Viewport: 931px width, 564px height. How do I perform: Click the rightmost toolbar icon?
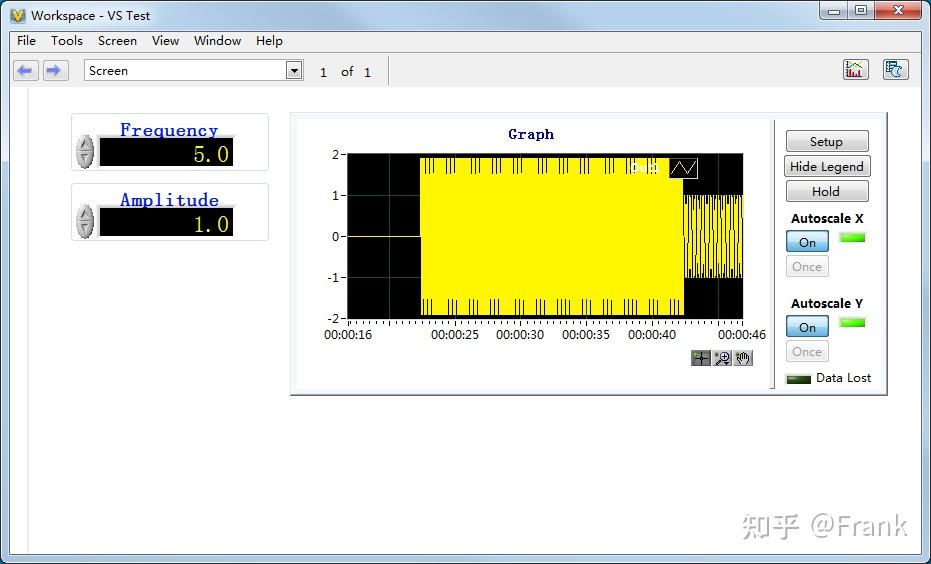pos(895,69)
